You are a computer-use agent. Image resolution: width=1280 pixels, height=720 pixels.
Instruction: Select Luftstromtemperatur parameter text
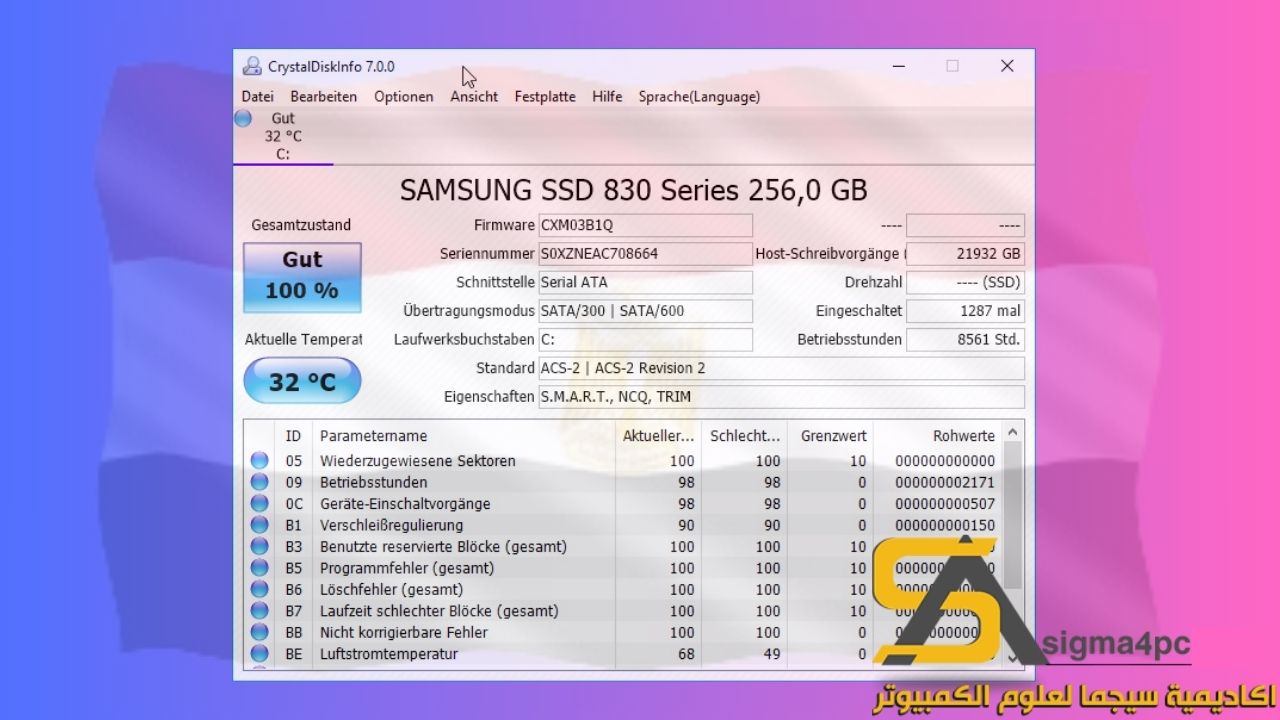click(x=389, y=654)
